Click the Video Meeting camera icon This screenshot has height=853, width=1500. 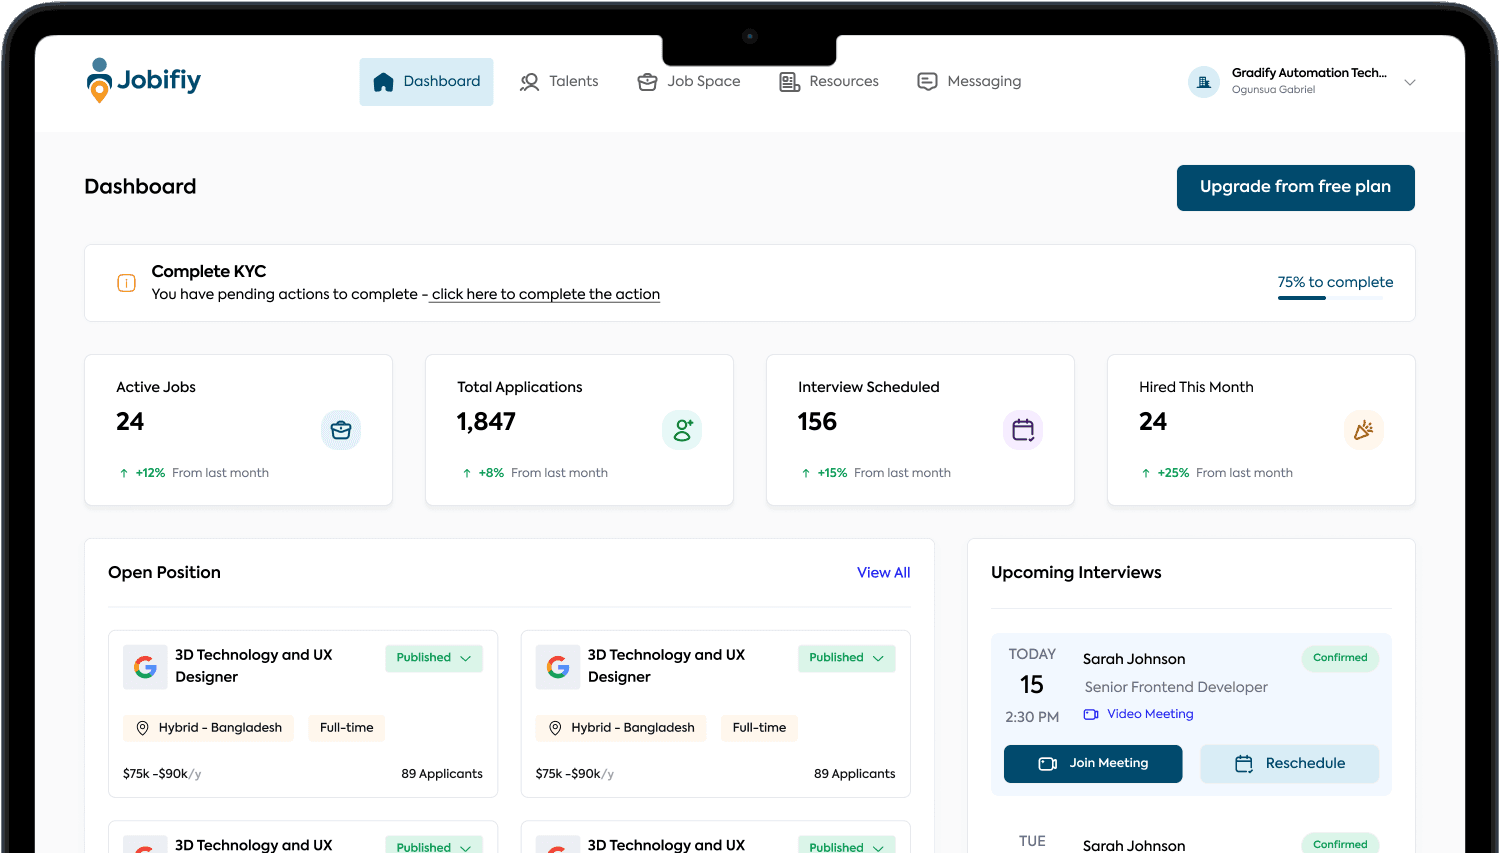point(1089,713)
